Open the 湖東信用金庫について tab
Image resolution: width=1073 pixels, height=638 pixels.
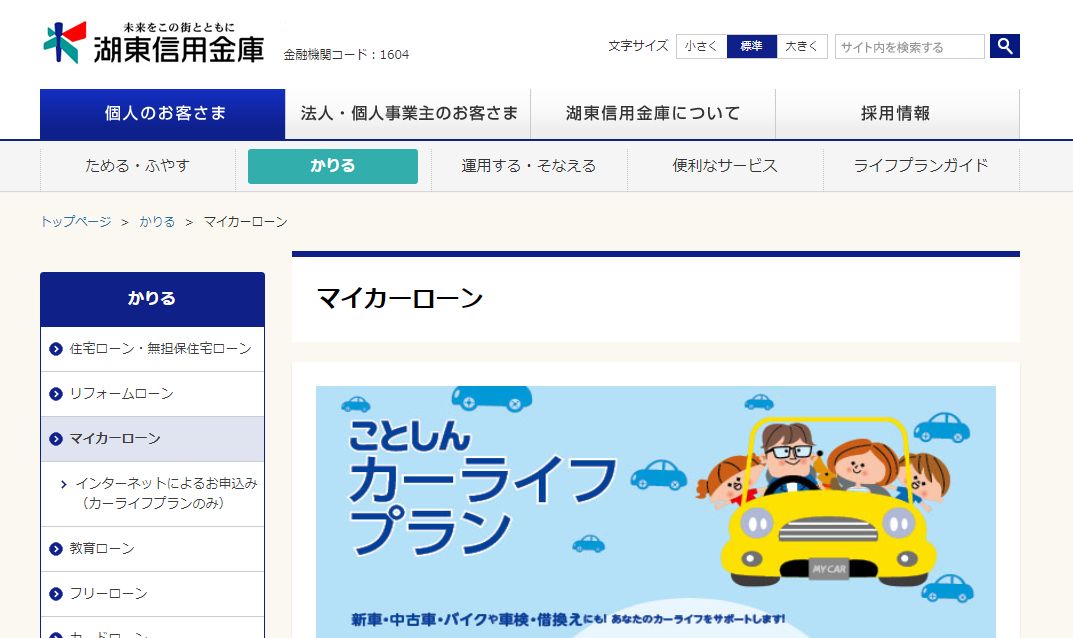[x=653, y=114]
